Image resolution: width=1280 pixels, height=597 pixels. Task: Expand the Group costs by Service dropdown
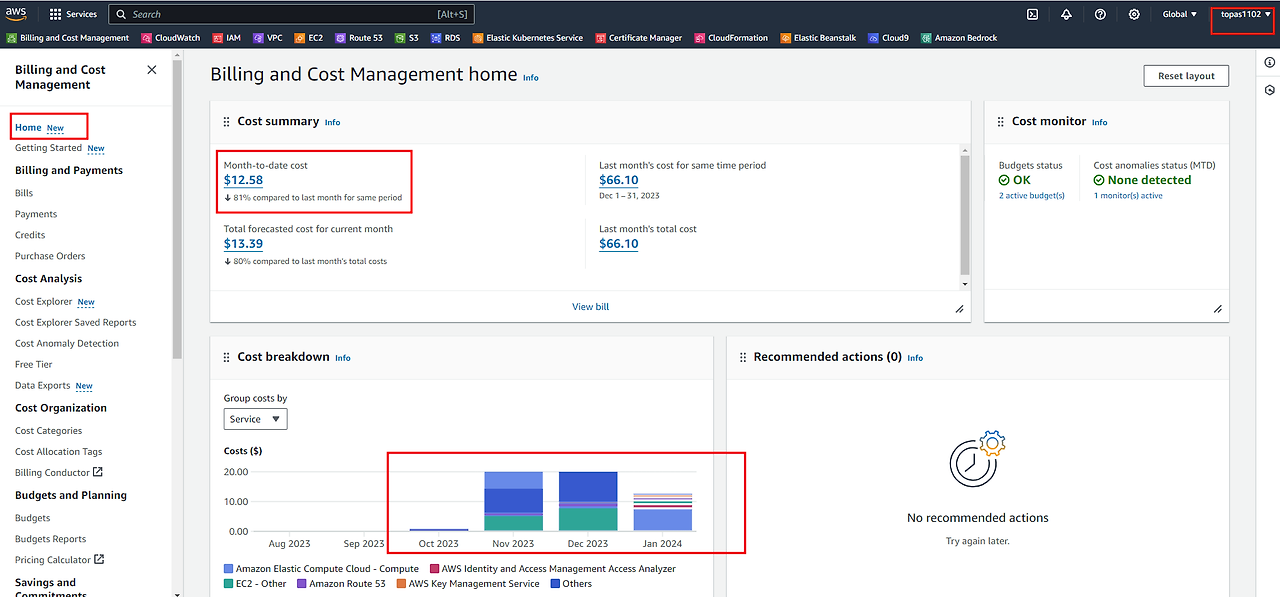tap(255, 419)
